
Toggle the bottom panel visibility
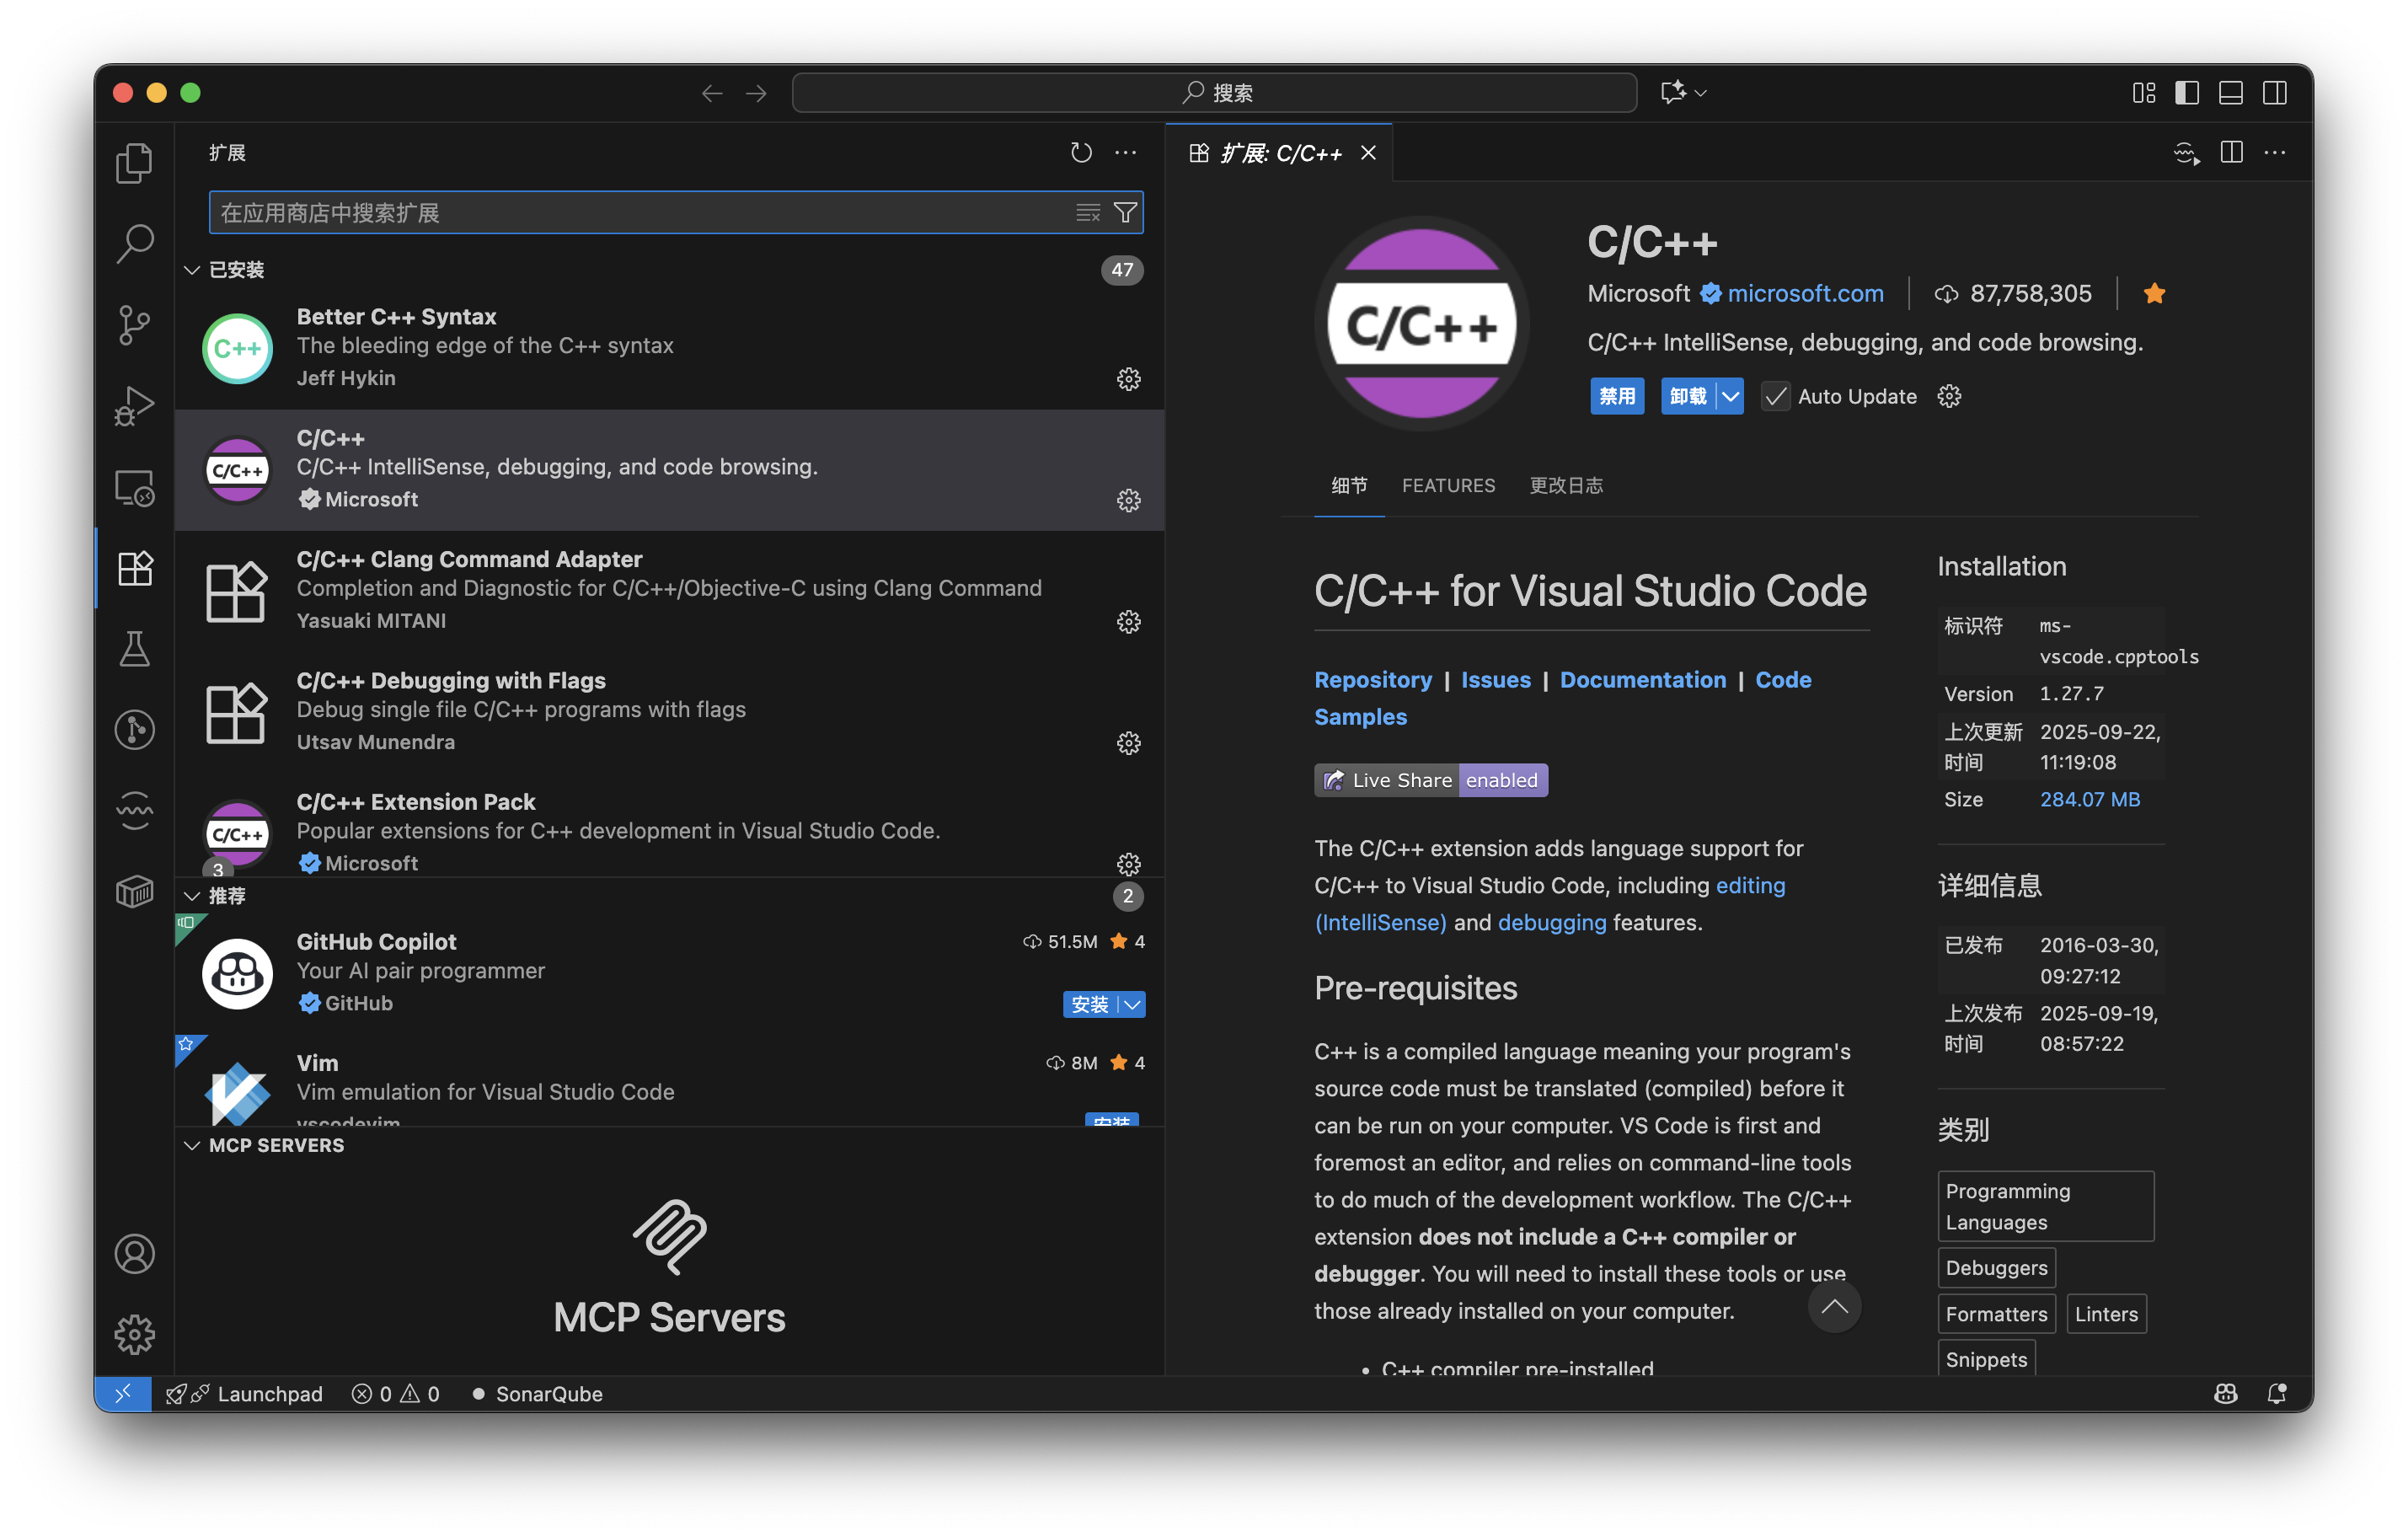(x=2231, y=93)
